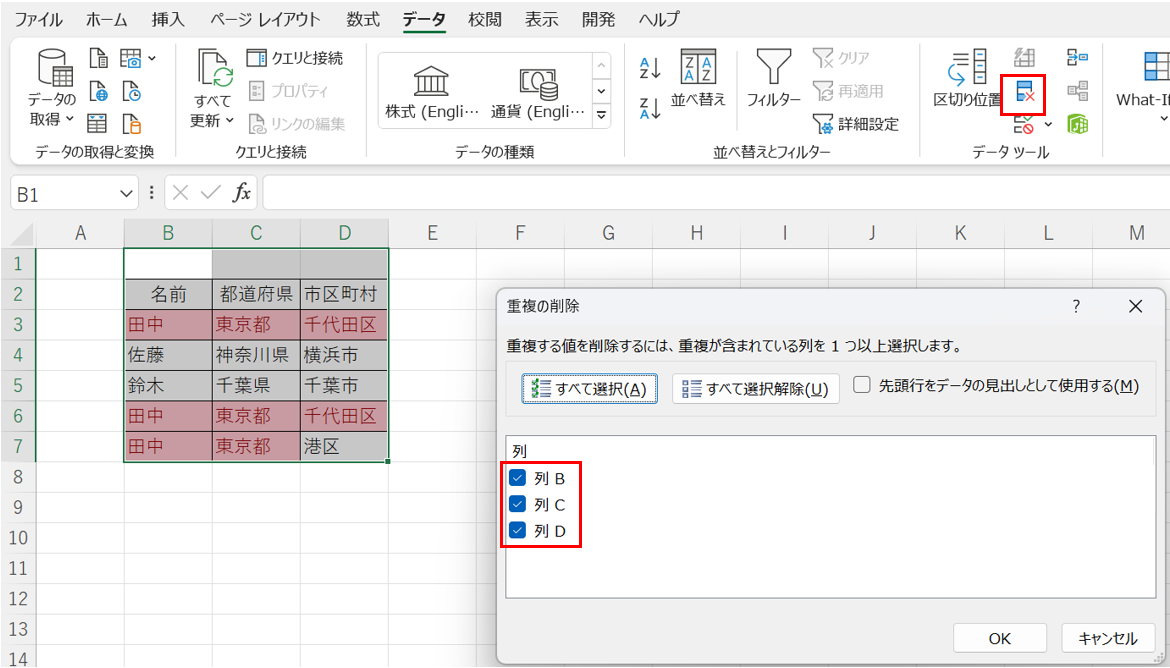
Task: Open the データの取得 (Get Data) button
Action: [x=51, y=87]
